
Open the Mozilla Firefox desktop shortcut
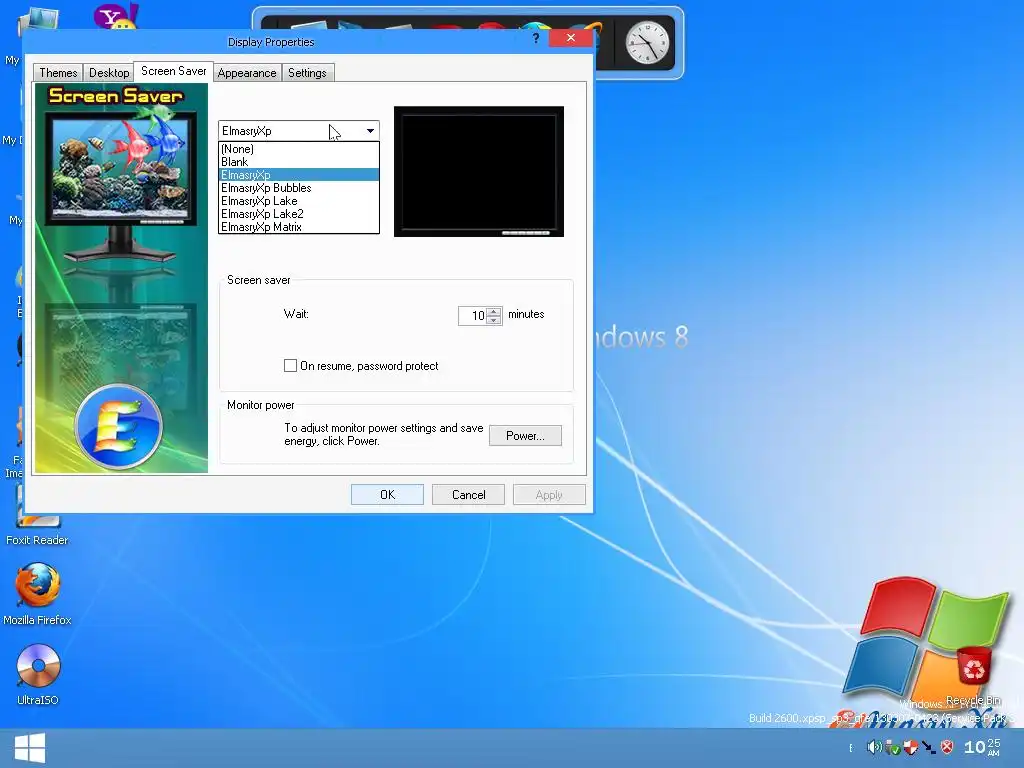coord(37,594)
